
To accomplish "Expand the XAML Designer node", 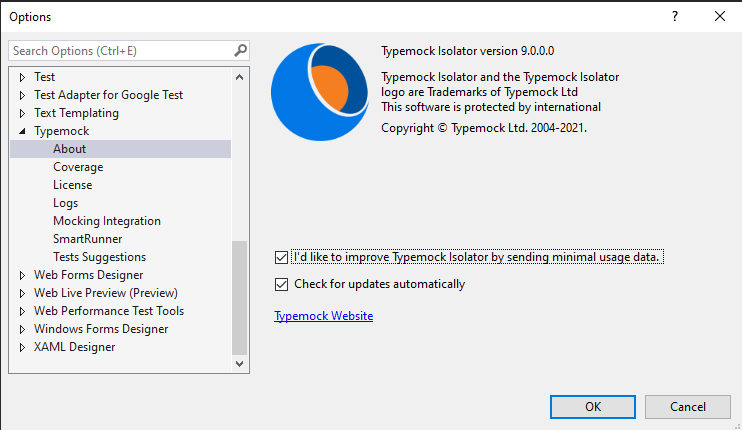I will [23, 347].
